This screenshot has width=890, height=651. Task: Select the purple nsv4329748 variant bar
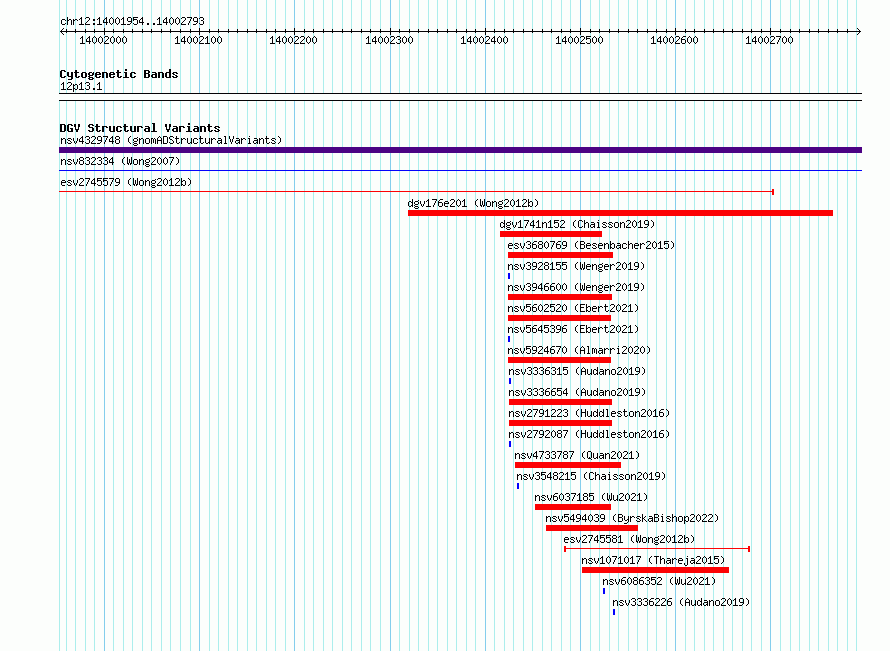460,150
